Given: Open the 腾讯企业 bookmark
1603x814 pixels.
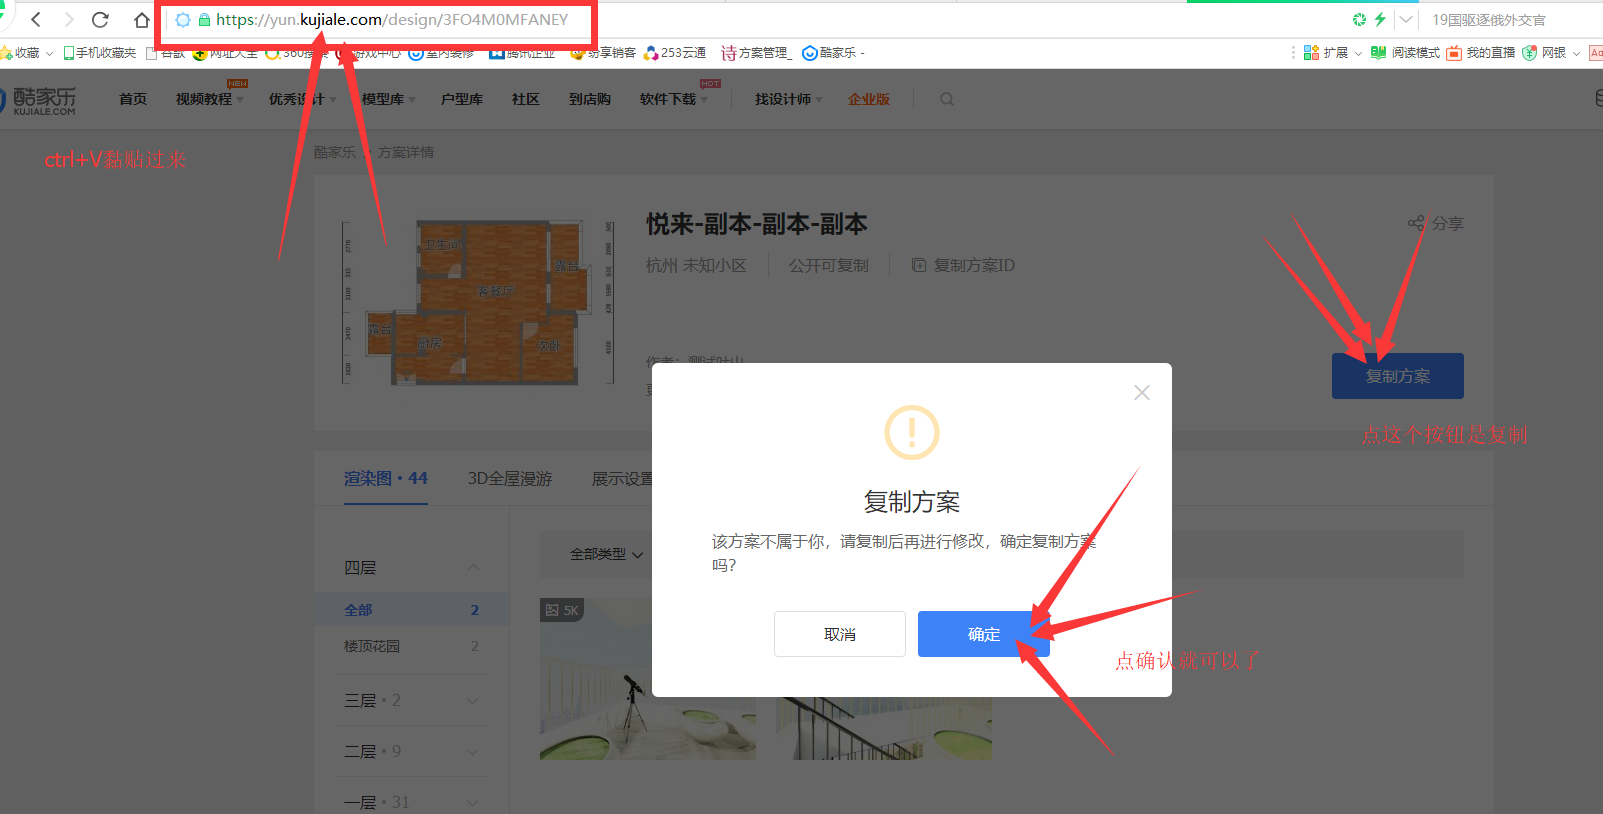Looking at the screenshot, I should (x=522, y=53).
